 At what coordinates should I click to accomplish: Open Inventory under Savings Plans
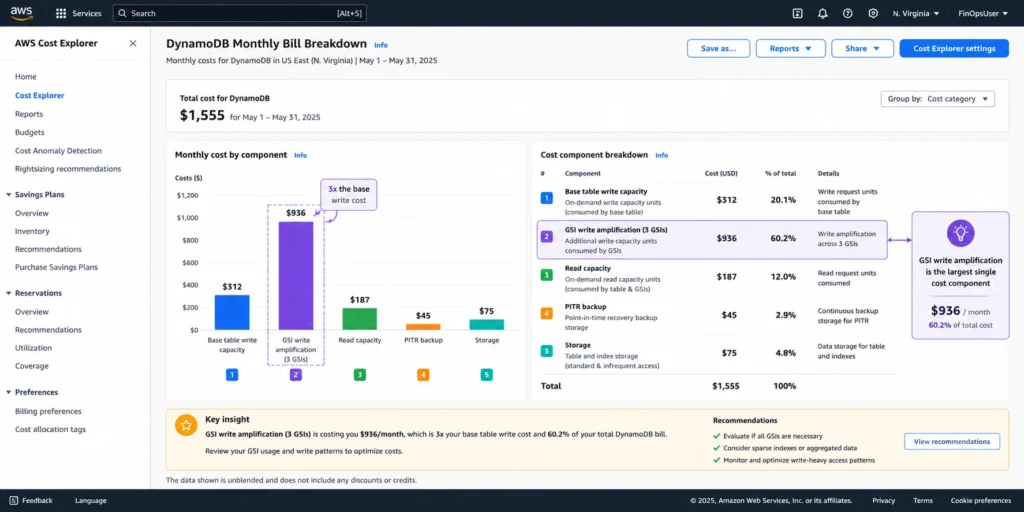click(32, 231)
